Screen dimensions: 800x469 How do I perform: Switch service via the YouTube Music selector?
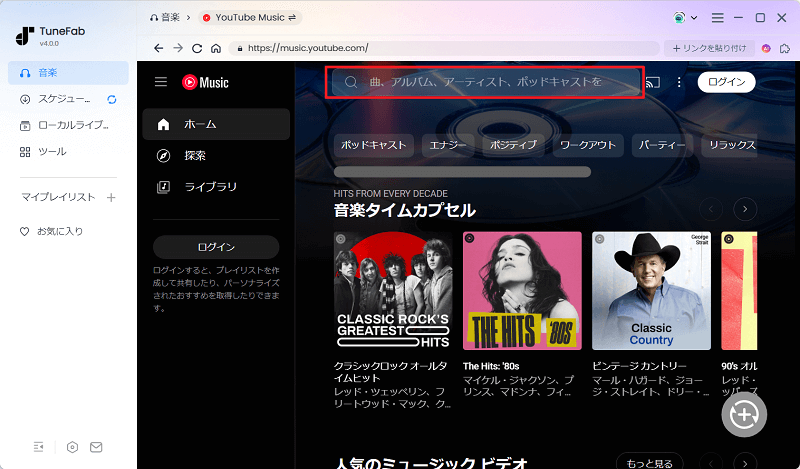250,17
